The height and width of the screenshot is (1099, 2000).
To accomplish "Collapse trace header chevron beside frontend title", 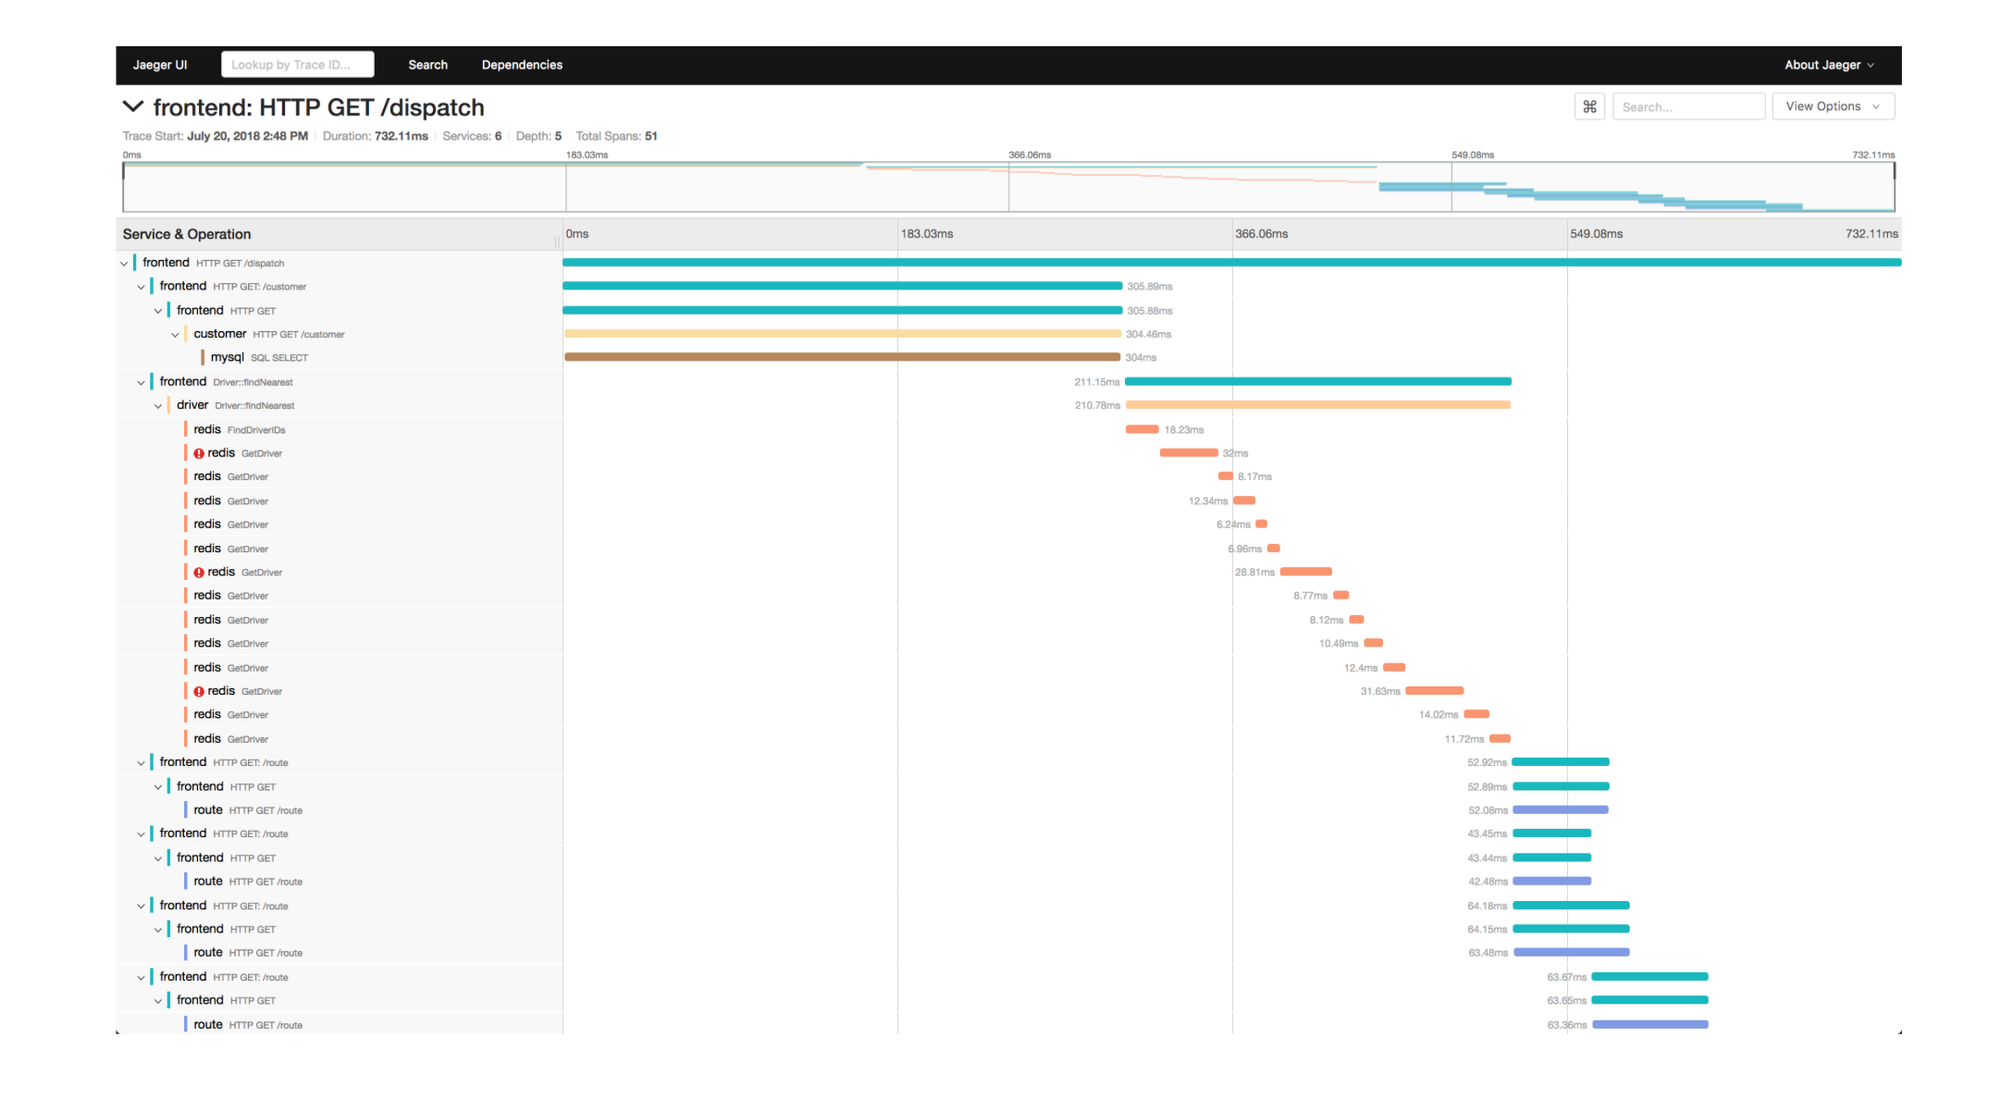I will click(x=133, y=106).
